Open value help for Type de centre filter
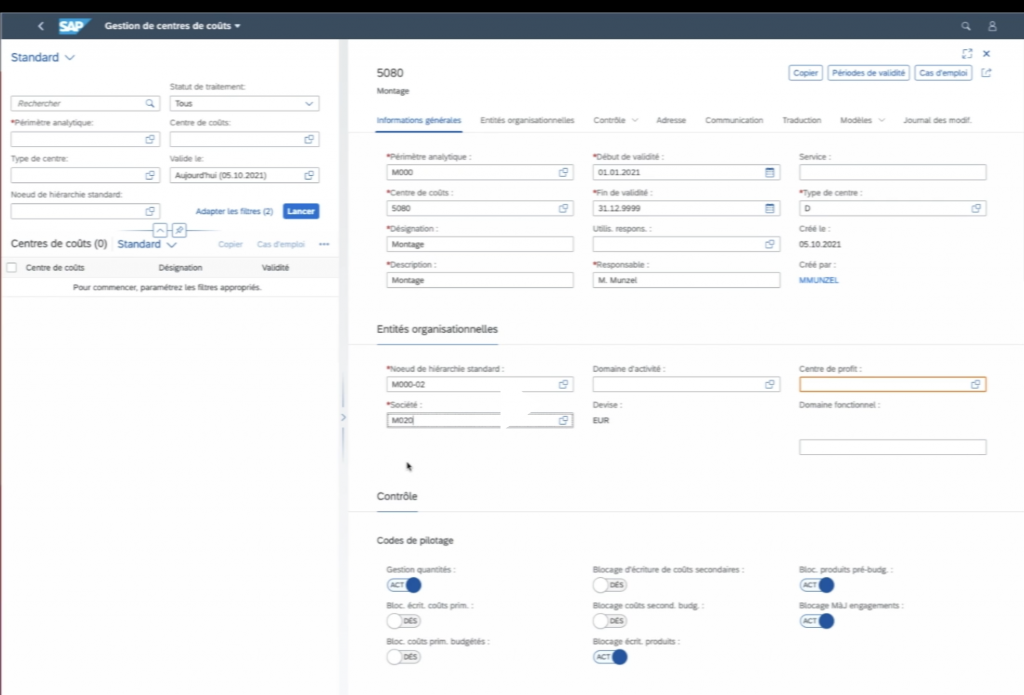Screen dimensions: 1024x695 (x=150, y=175)
